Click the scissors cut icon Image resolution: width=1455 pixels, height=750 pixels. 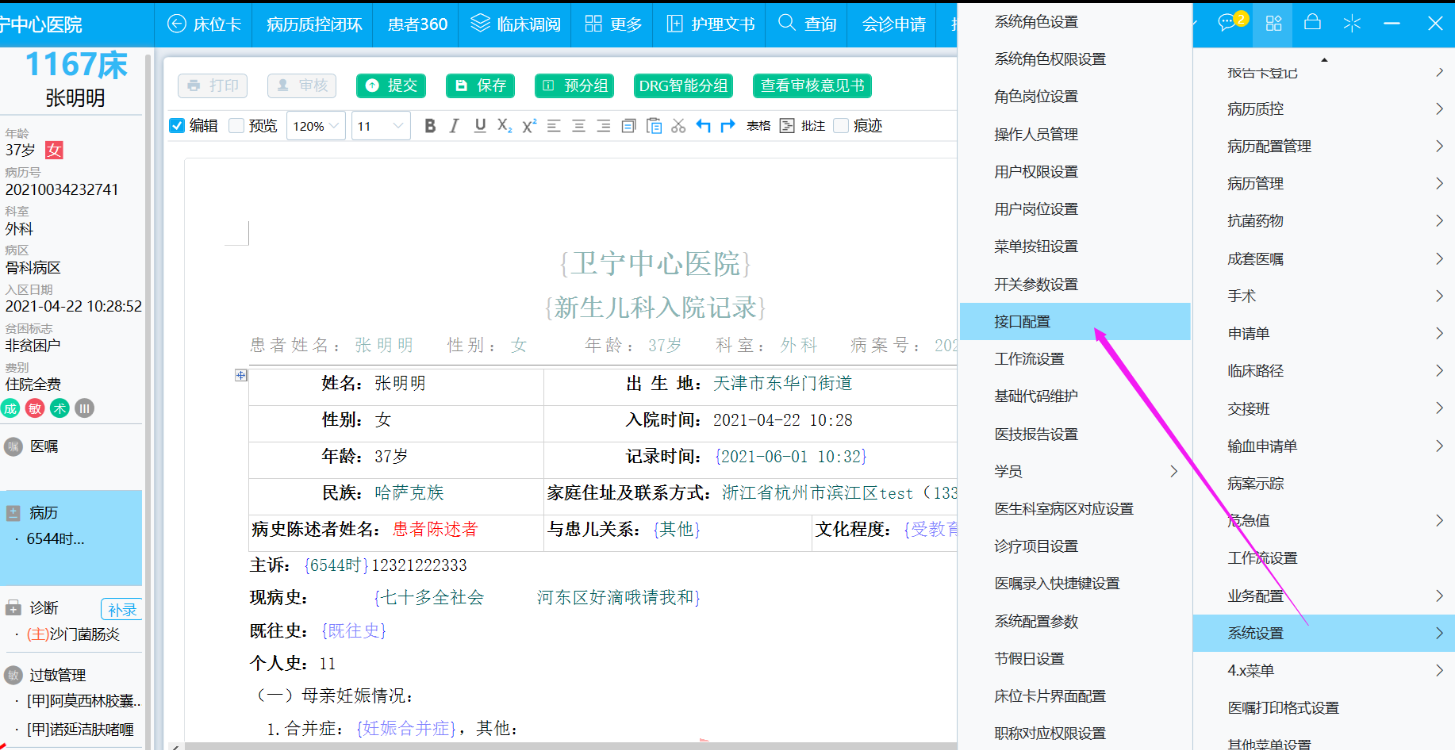pyautogui.click(x=678, y=126)
